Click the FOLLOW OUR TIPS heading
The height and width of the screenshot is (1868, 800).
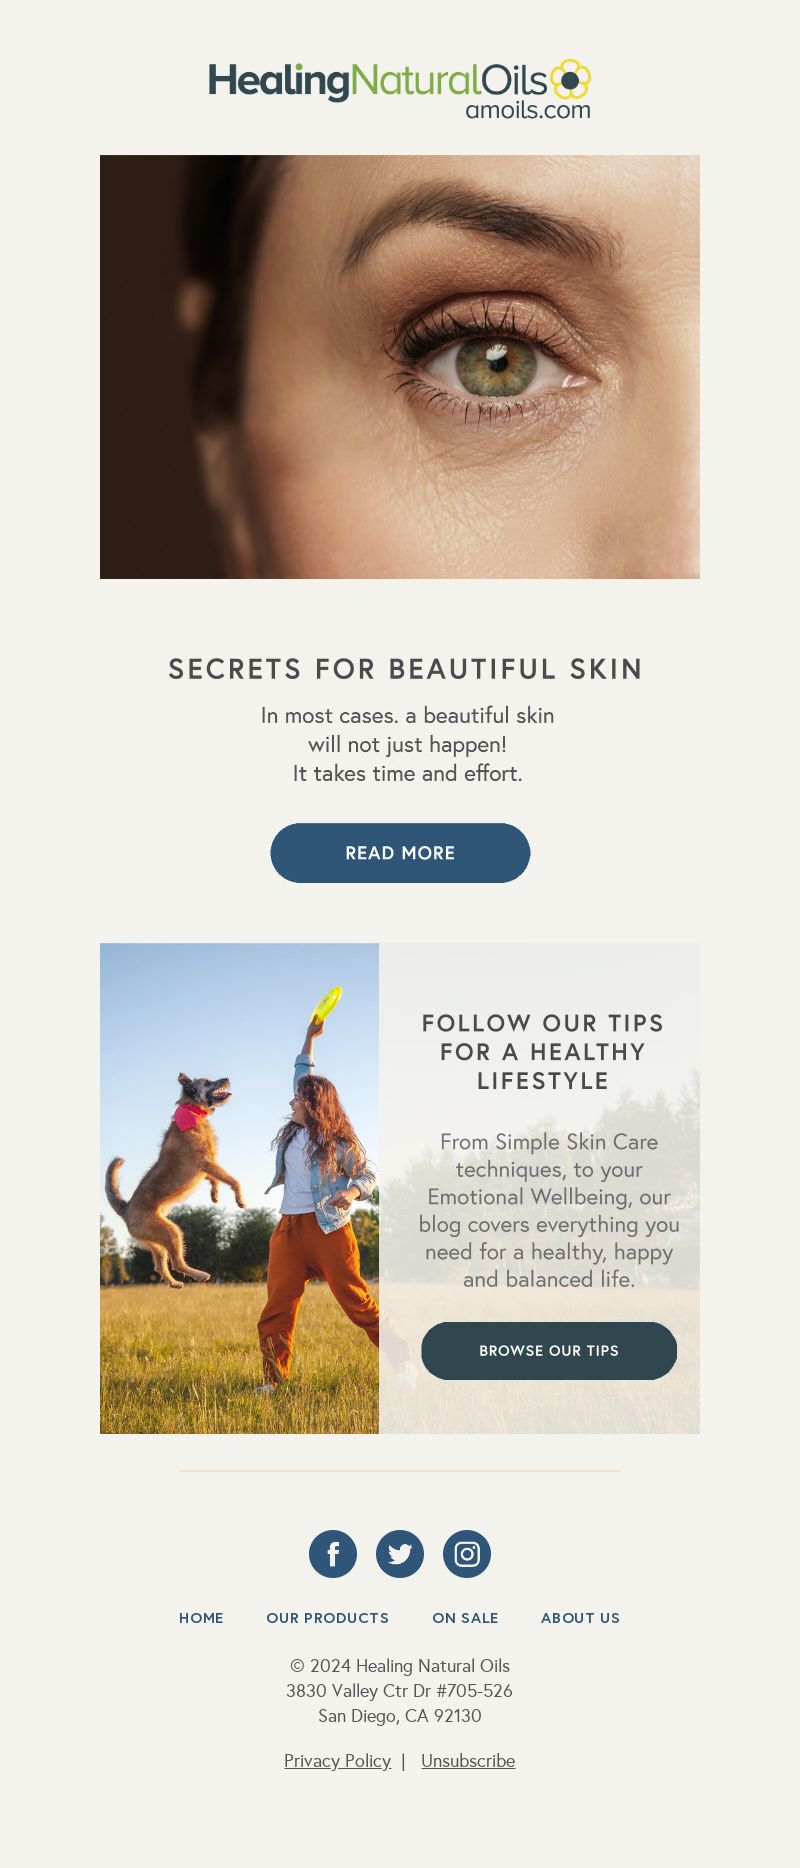click(x=543, y=1052)
